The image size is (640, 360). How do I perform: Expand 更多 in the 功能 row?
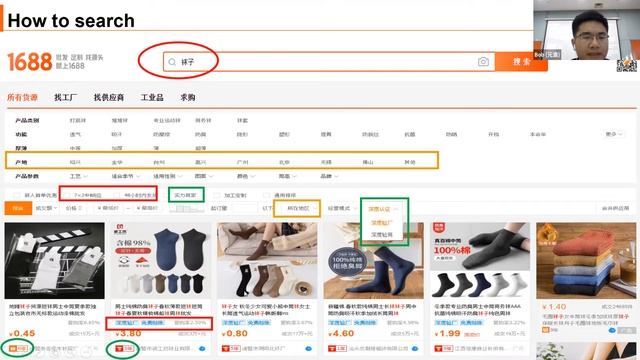(x=614, y=134)
